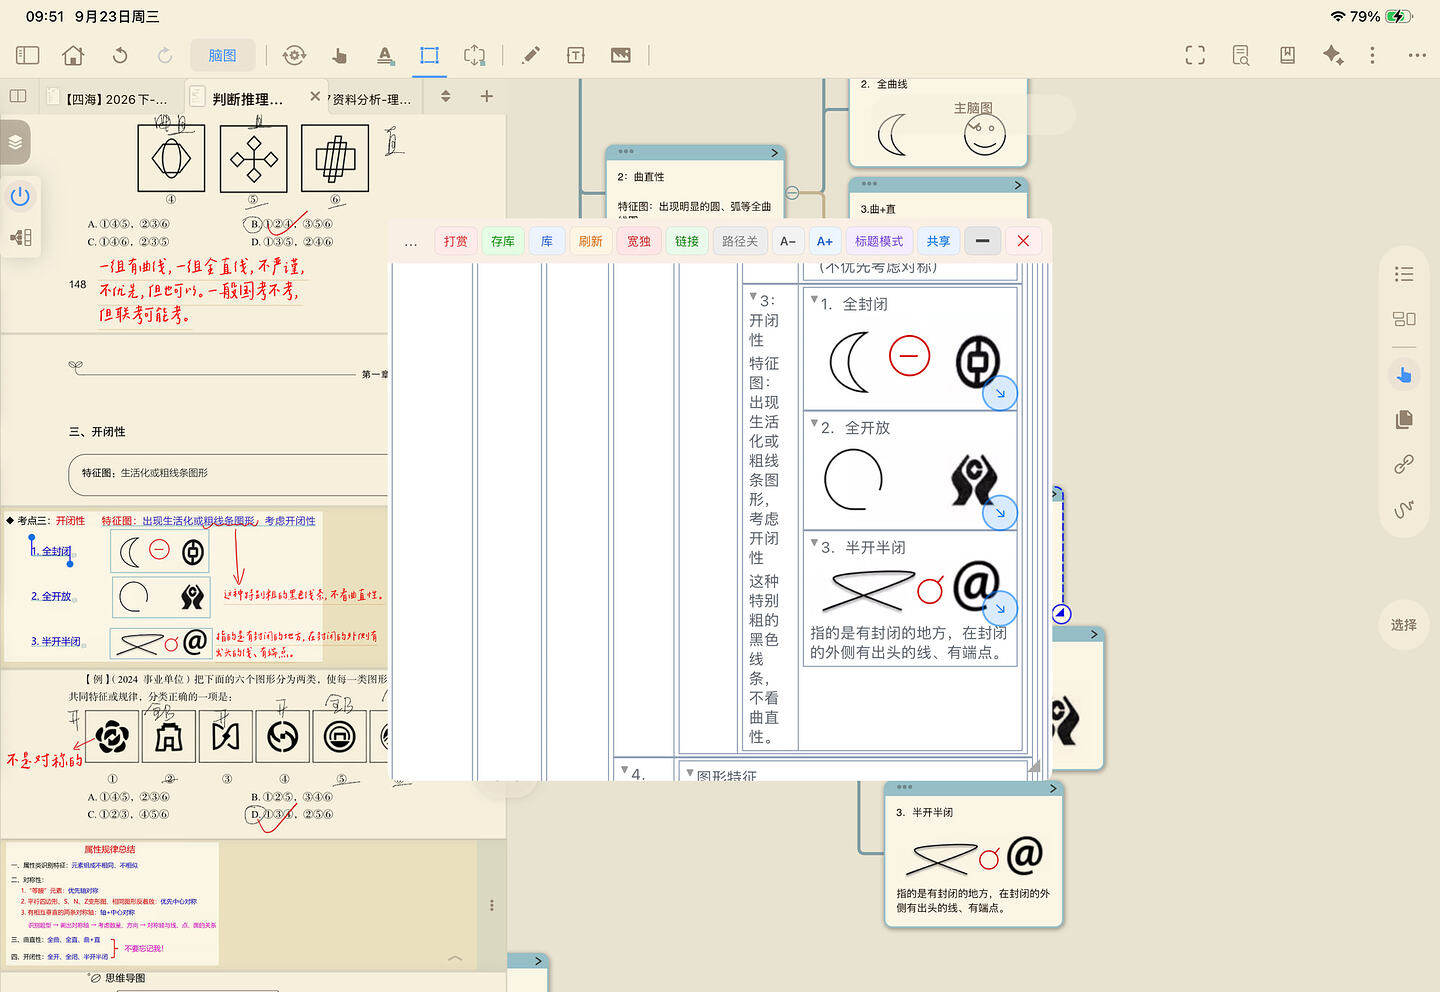Open the bookmark panel icon

[x=1287, y=55]
